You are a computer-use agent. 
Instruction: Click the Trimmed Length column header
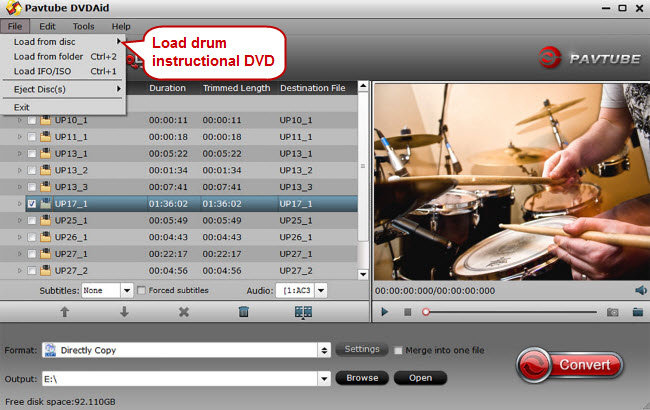[x=236, y=88]
